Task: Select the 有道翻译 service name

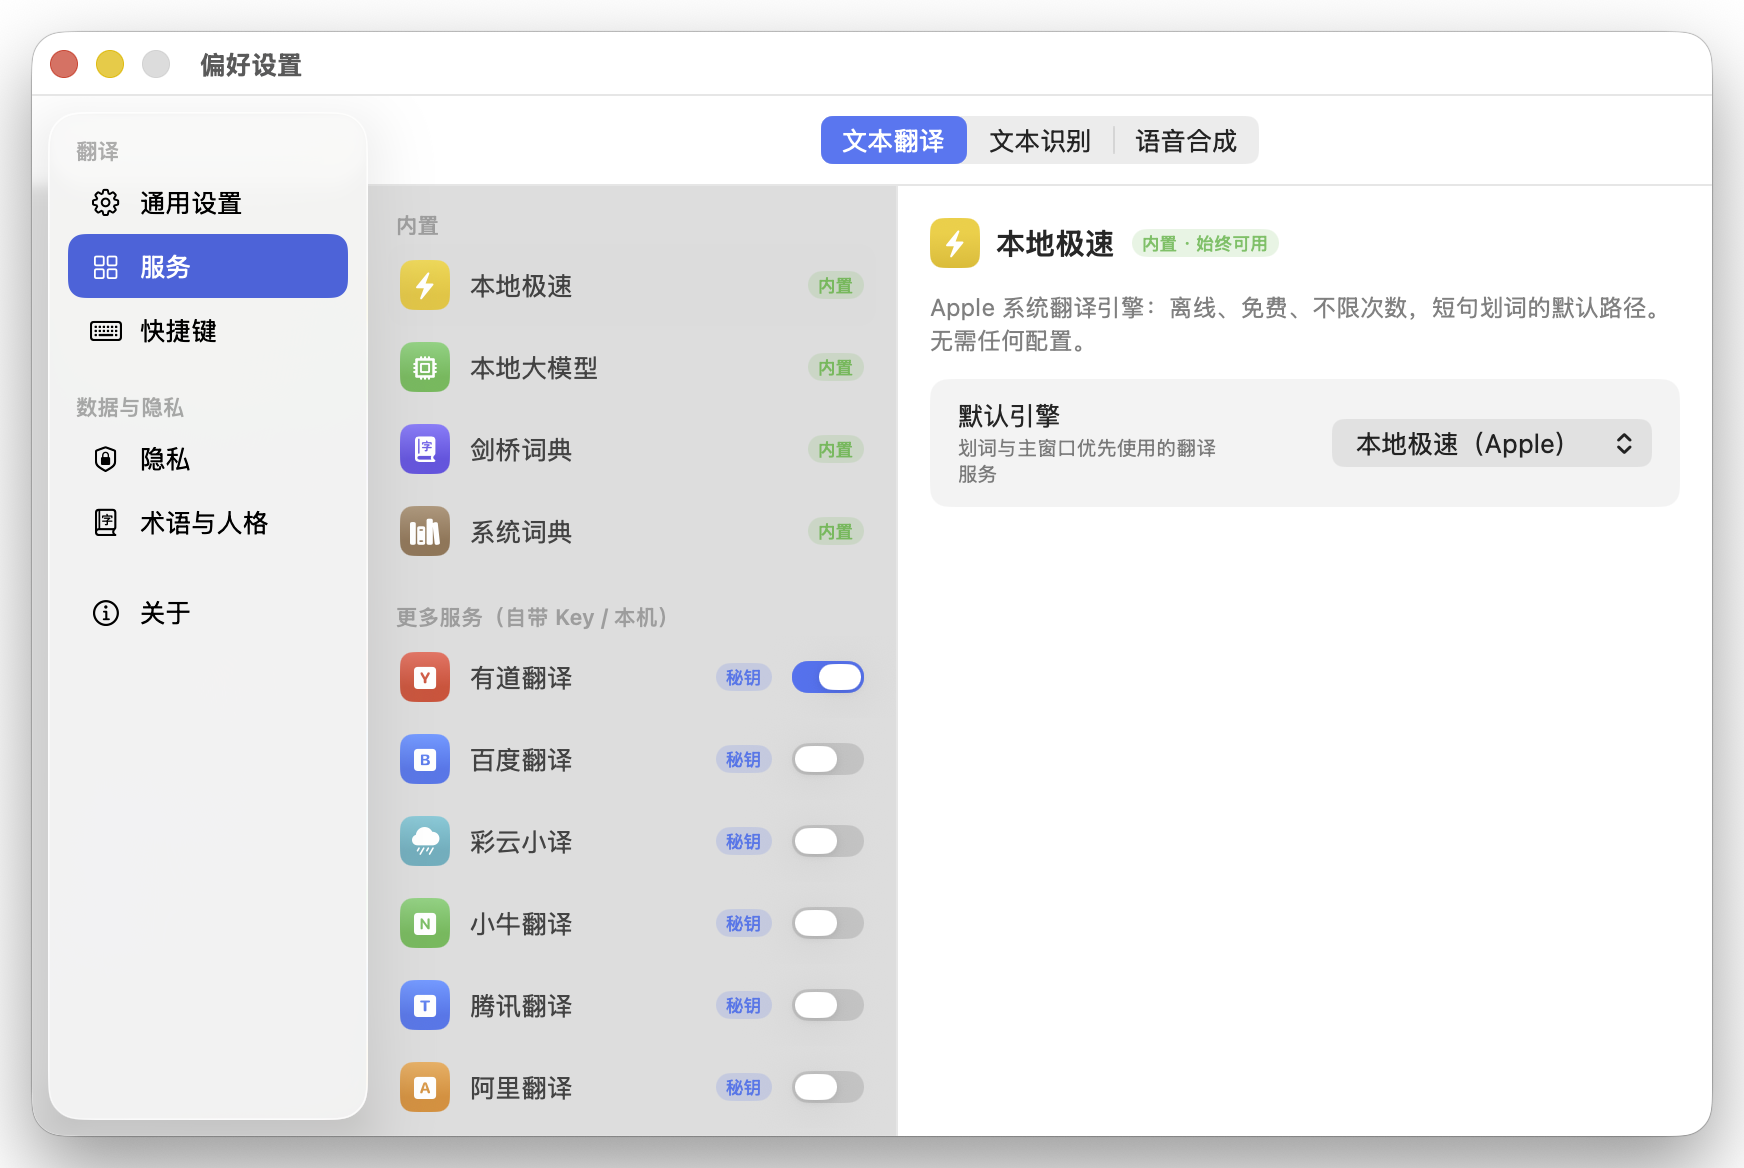Action: click(x=521, y=678)
